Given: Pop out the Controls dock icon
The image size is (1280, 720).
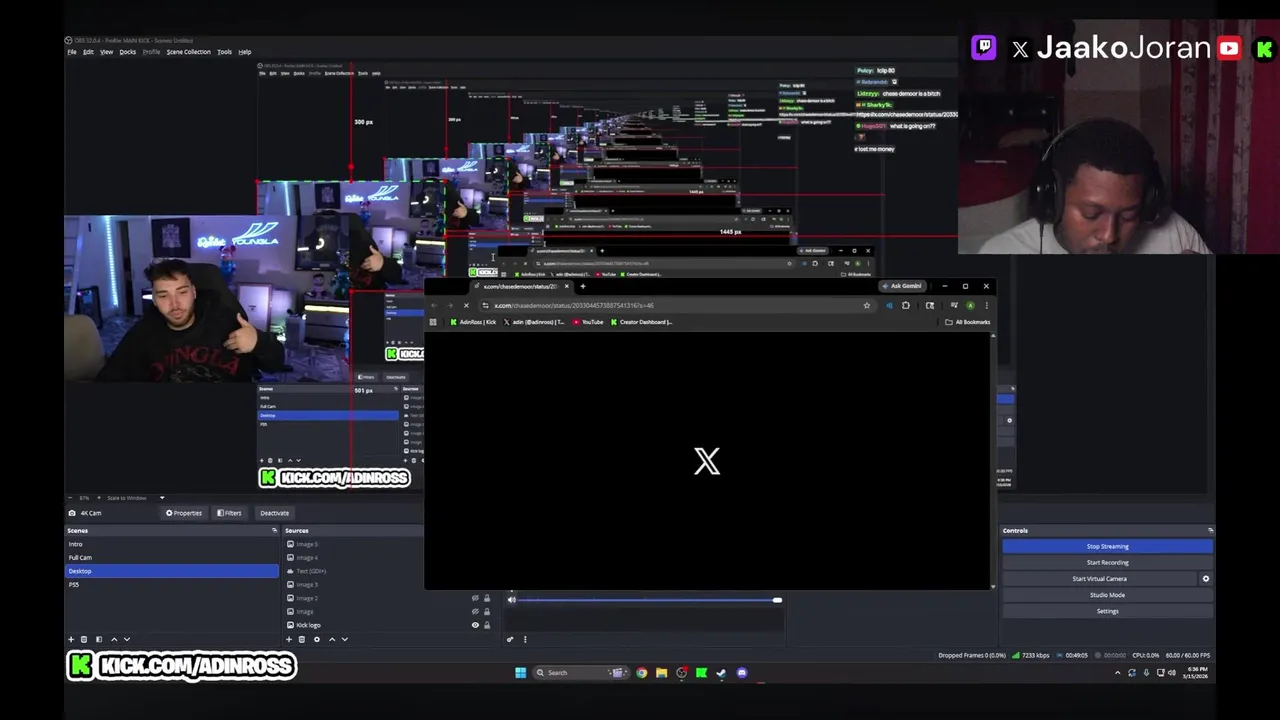Looking at the screenshot, I should click(x=1210, y=531).
